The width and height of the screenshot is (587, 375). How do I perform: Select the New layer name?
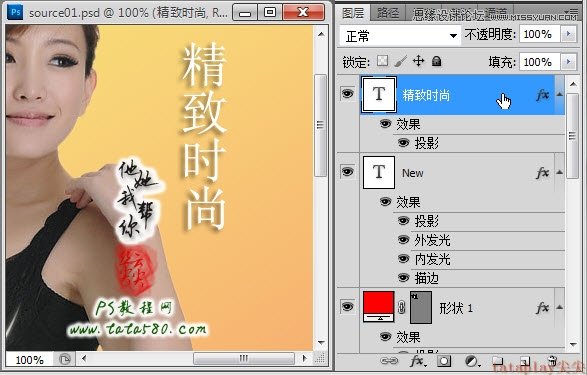[413, 173]
